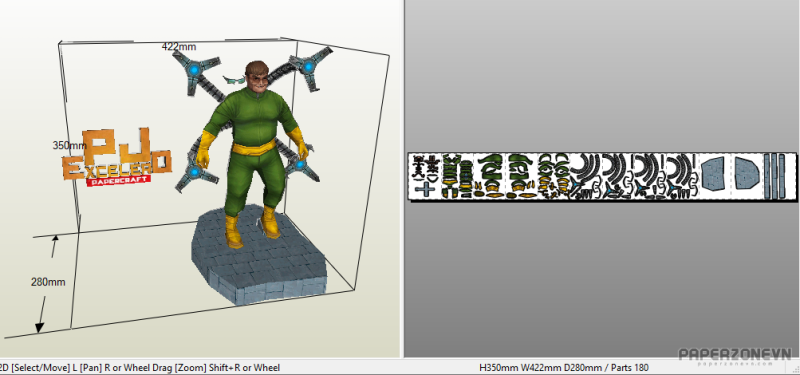Click the 350mm height dimension label
This screenshot has width=800, height=375.
69,145
